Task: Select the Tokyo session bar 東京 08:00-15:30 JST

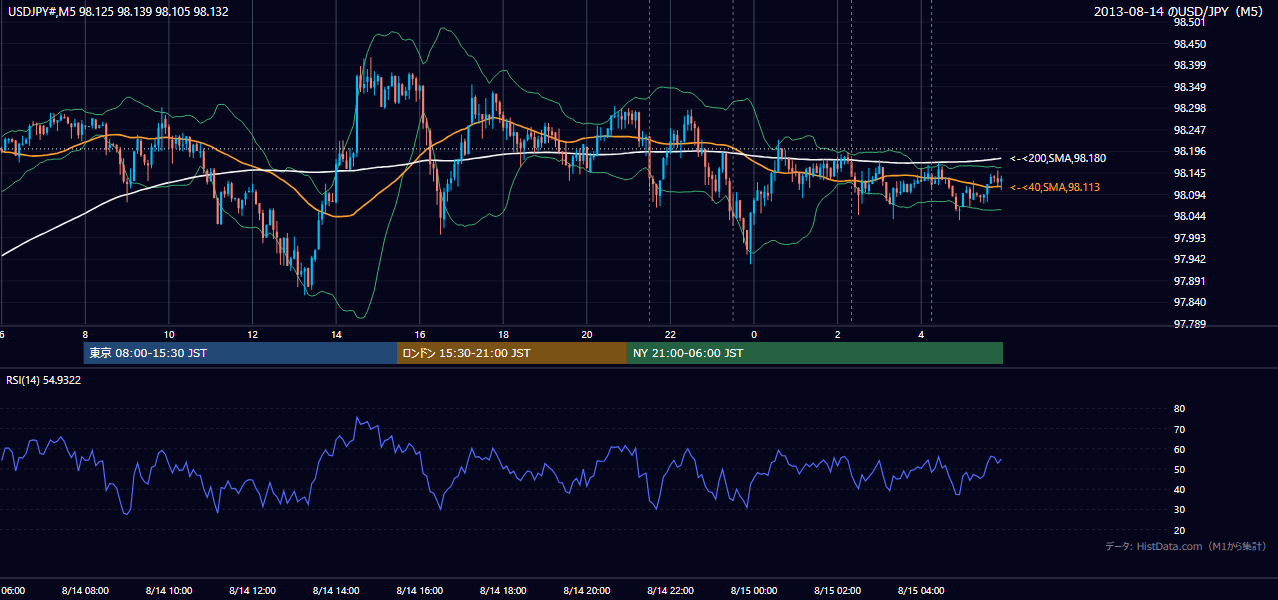Action: click(x=240, y=353)
